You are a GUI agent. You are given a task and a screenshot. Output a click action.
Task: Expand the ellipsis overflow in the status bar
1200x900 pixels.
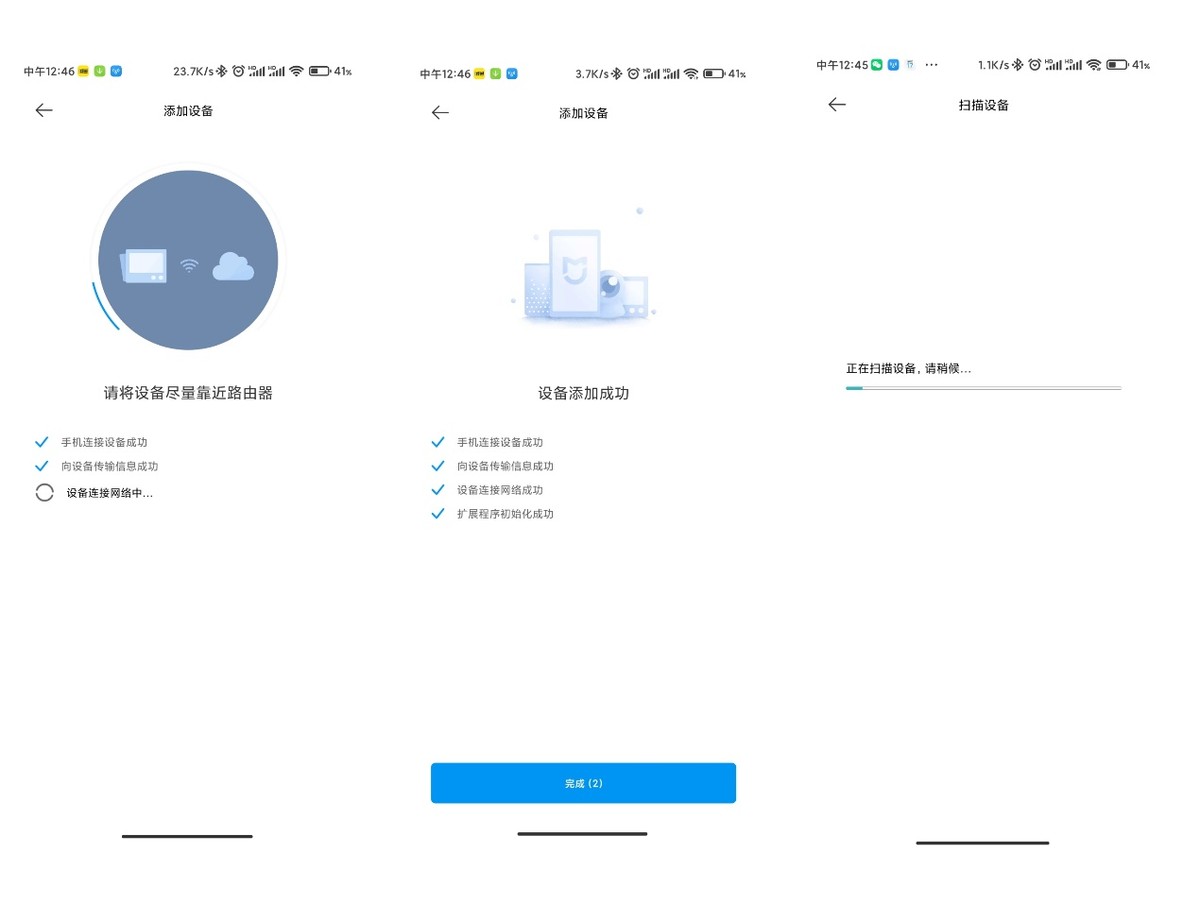point(930,64)
